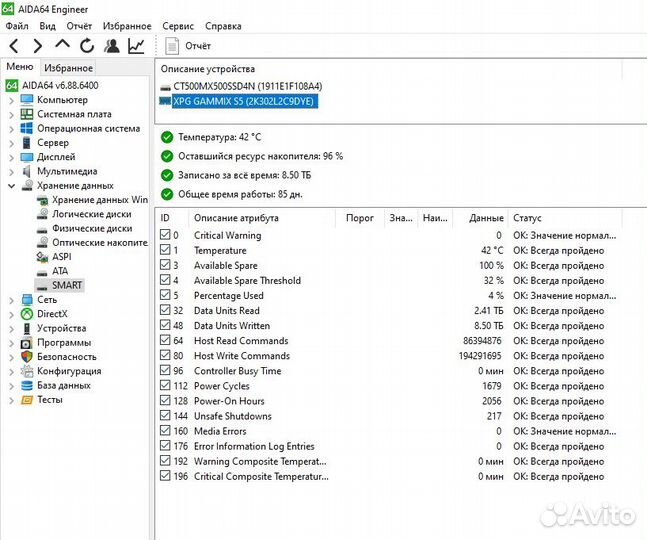
Task: Toggle the Power Cycles checkbox
Action: click(x=165, y=385)
